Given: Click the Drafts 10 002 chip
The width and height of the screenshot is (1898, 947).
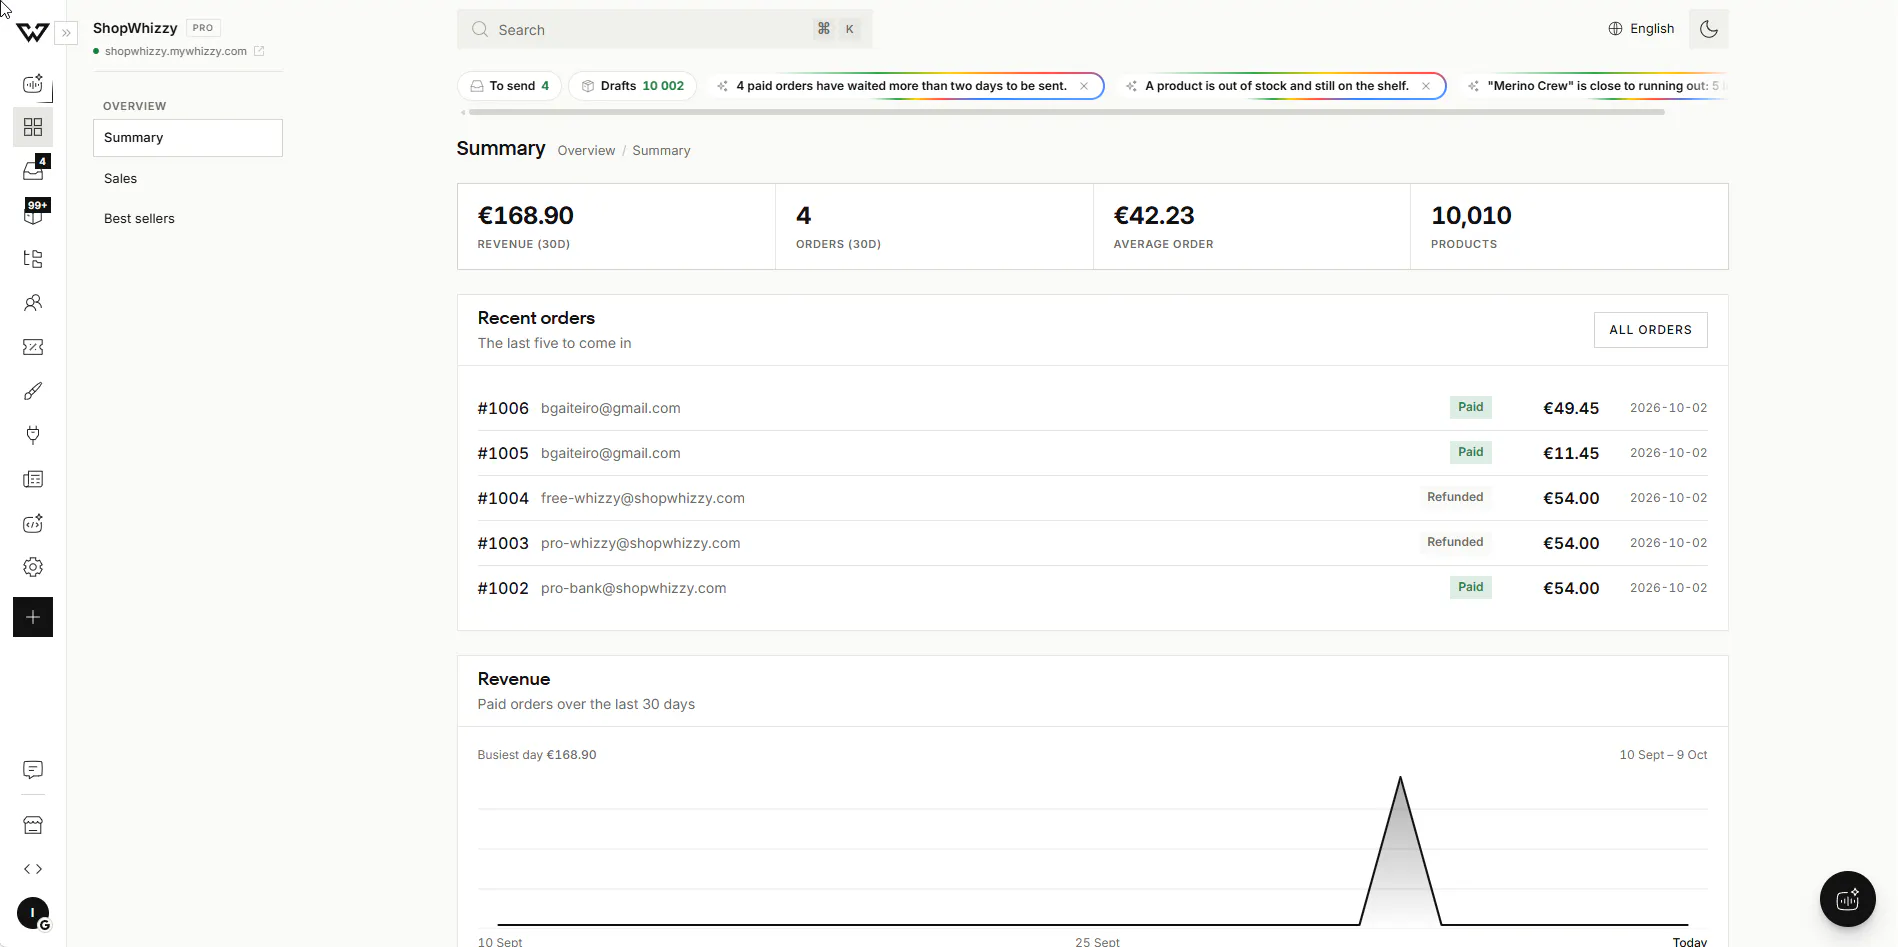Looking at the screenshot, I should pos(632,86).
